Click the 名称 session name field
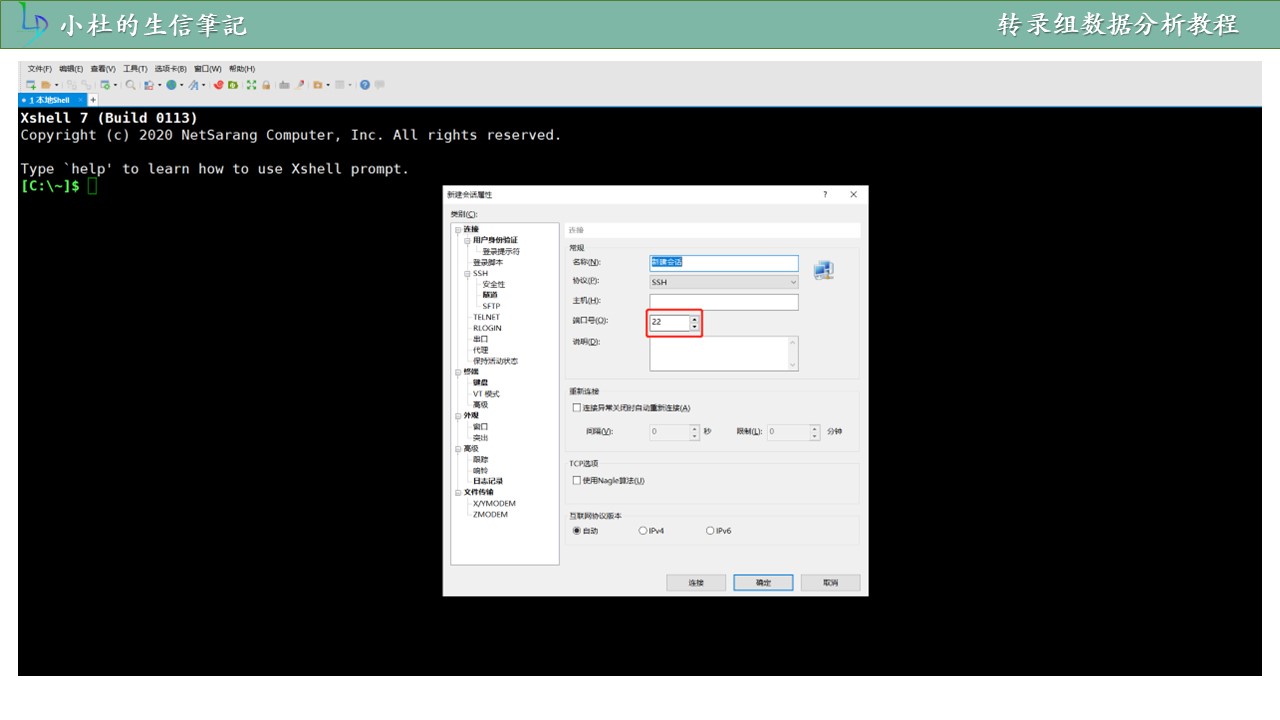1280x720 pixels. coord(724,263)
